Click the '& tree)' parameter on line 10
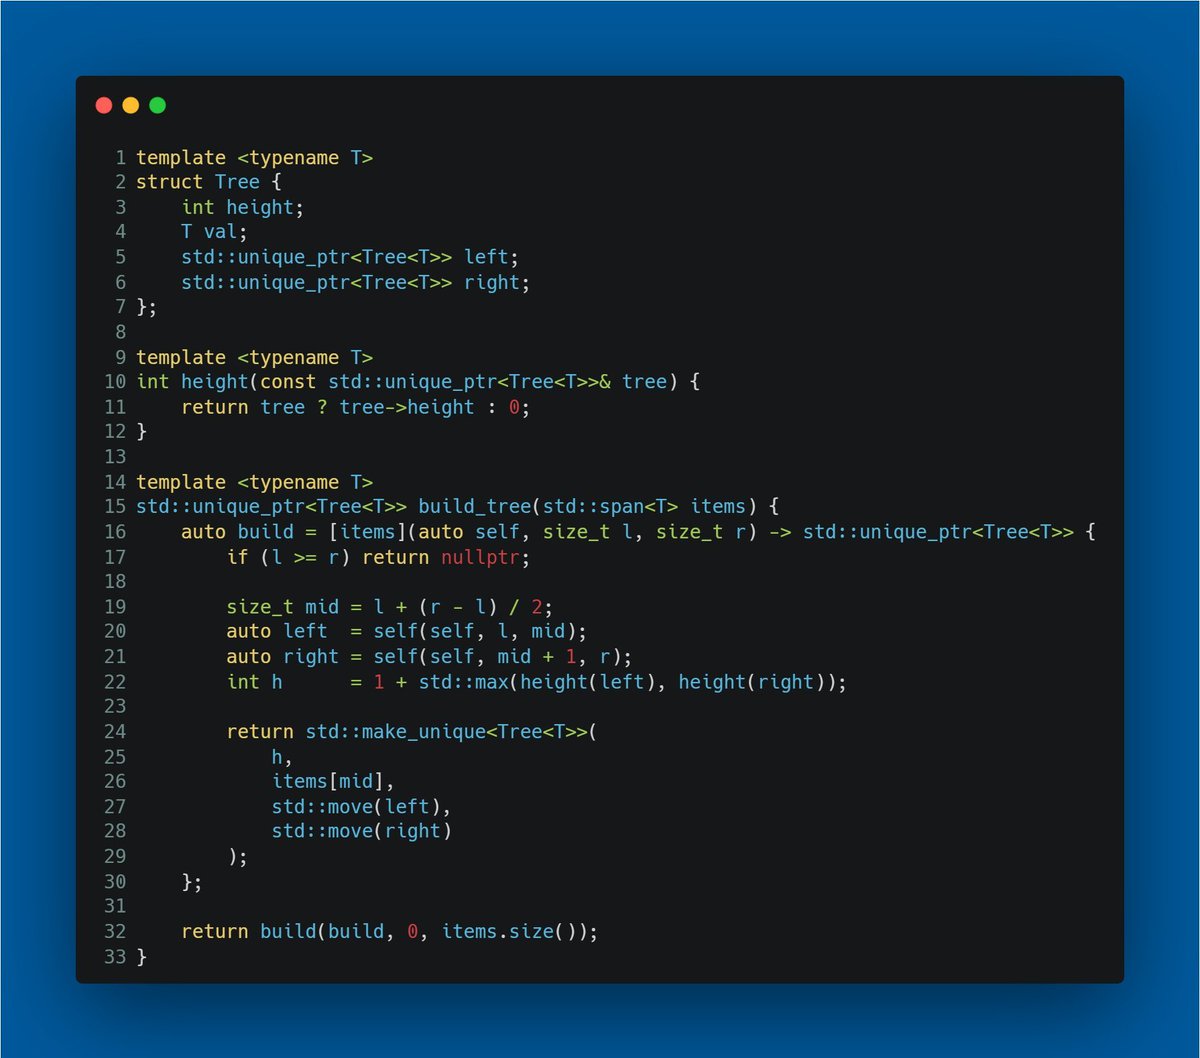Screen dimensions: 1200x1058 pyautogui.click(x=639, y=382)
